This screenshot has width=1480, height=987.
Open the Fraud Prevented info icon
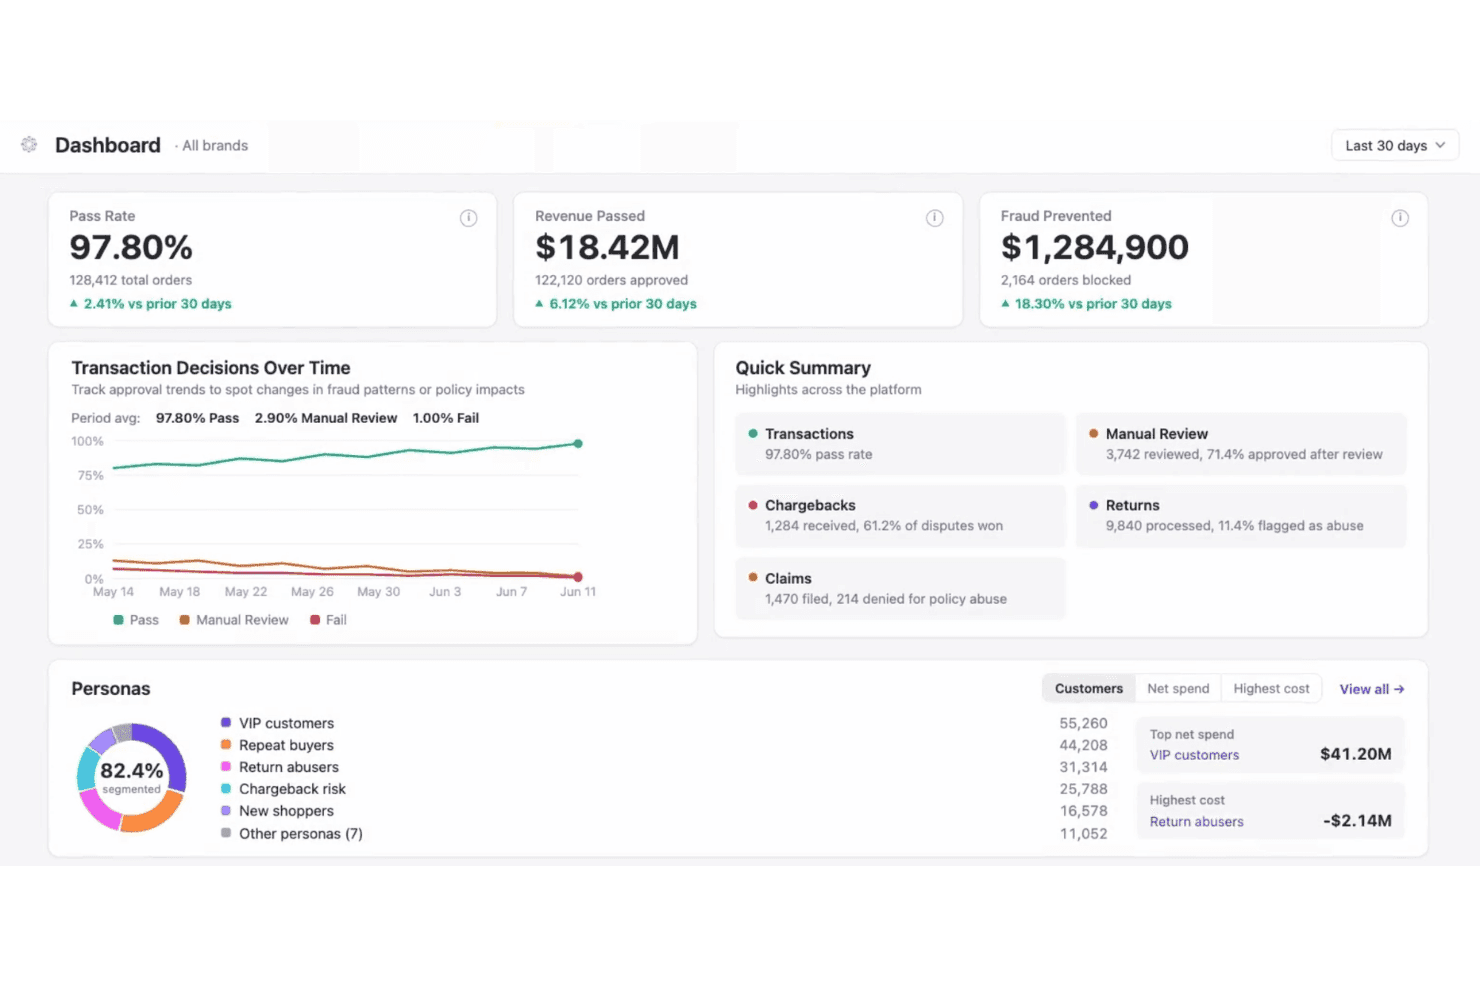click(x=1400, y=218)
